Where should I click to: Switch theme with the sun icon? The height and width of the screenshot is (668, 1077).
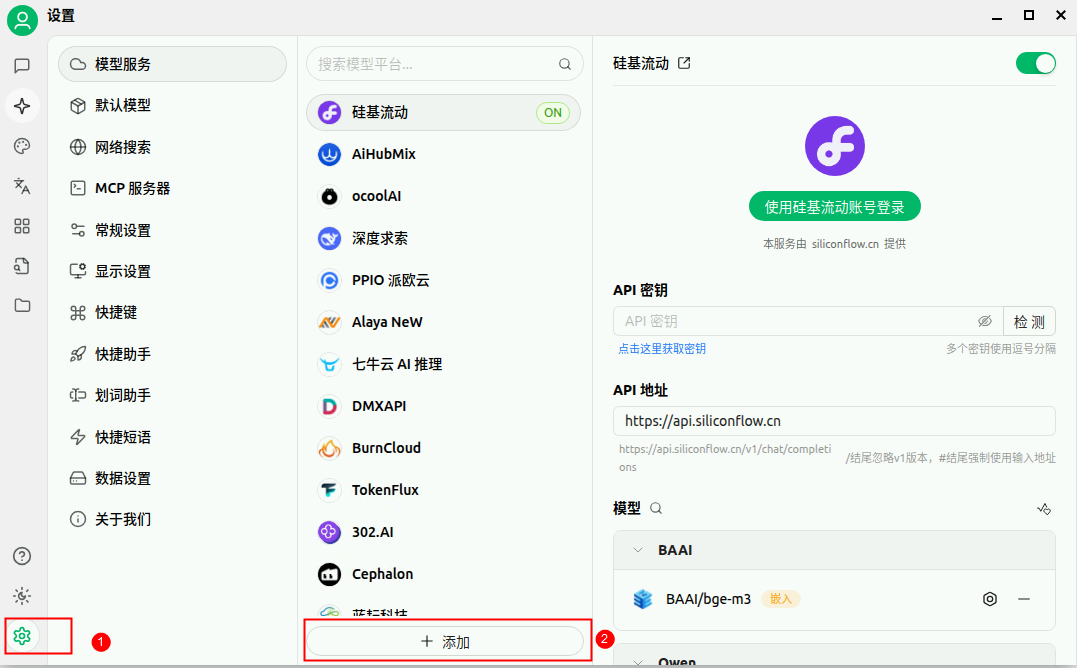[x=22, y=596]
